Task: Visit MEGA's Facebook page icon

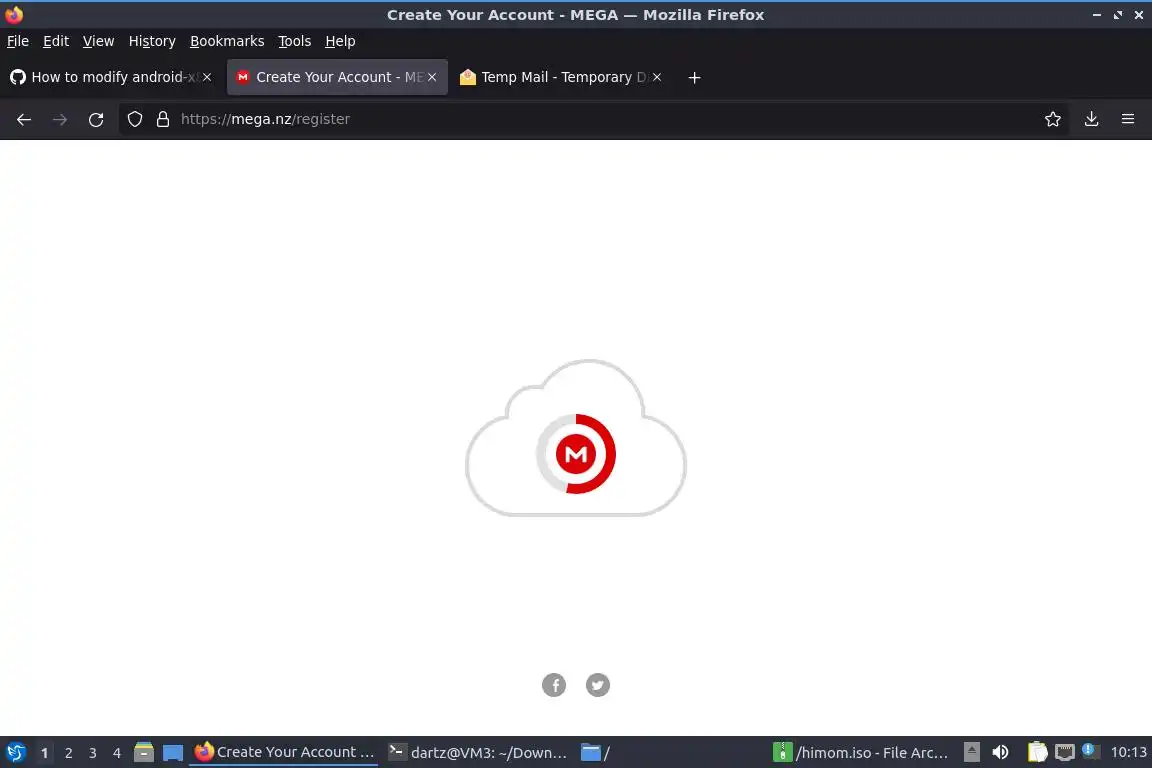Action: (x=554, y=685)
